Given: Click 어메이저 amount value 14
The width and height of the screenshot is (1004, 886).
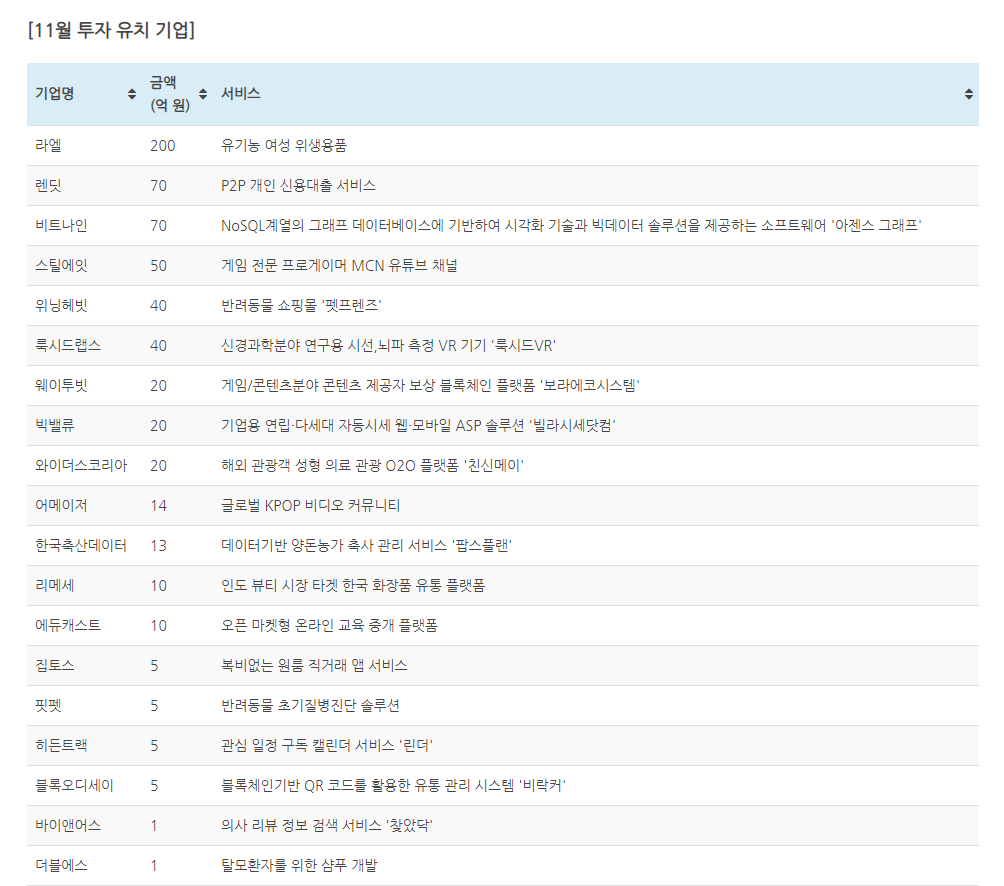Looking at the screenshot, I should [x=158, y=506].
